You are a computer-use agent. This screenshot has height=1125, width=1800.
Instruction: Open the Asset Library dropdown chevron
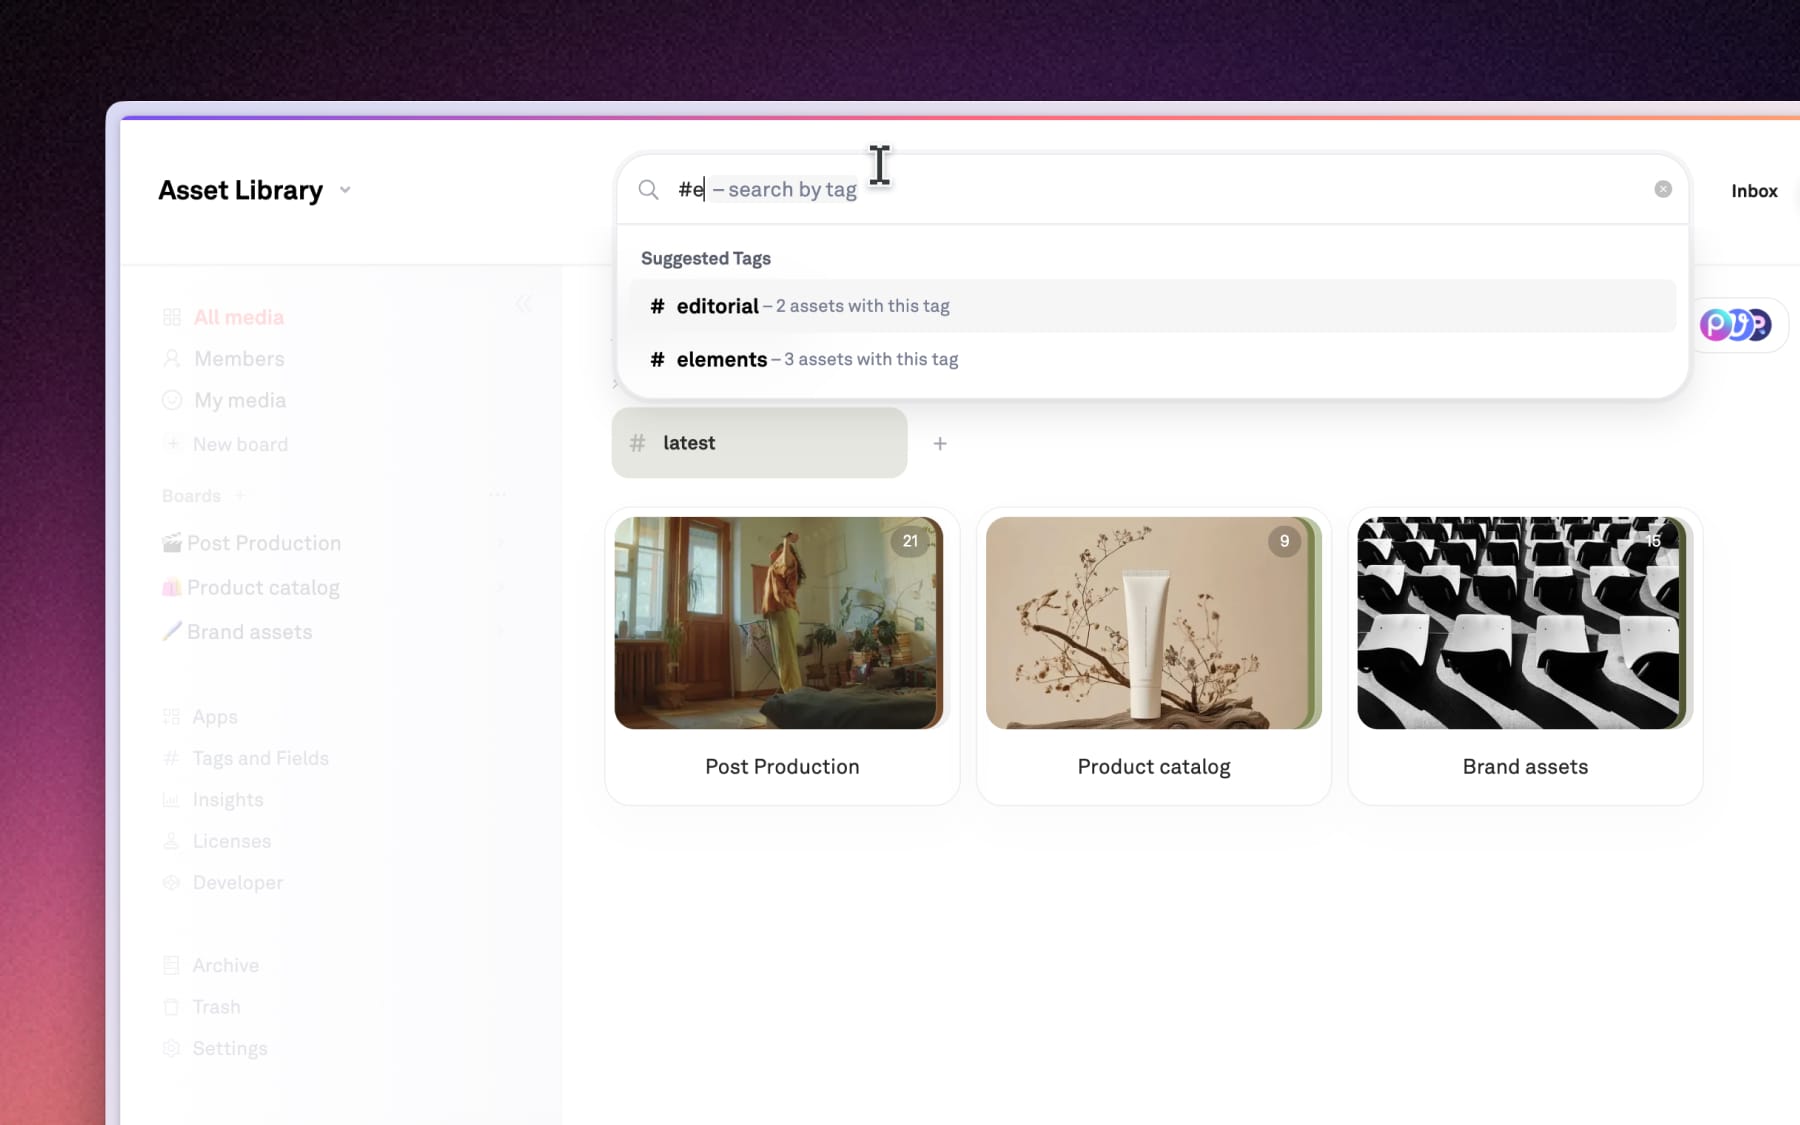click(345, 190)
